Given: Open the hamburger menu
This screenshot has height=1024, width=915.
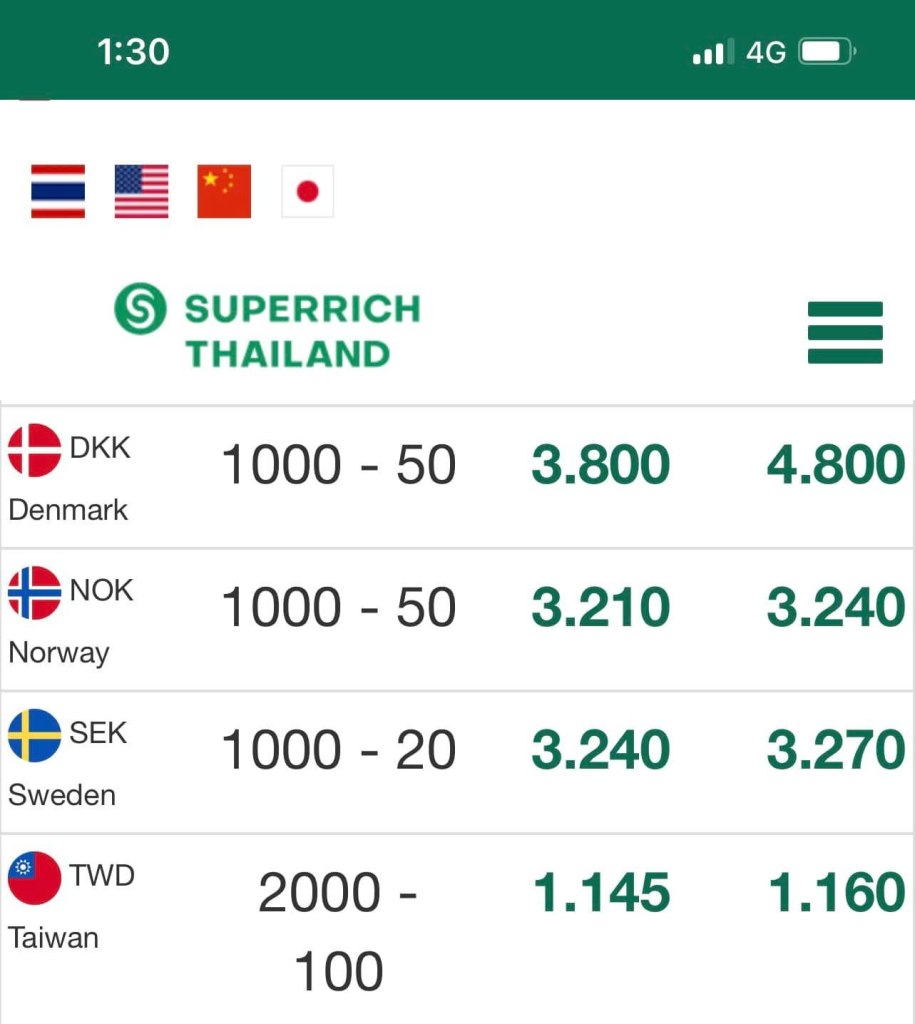Looking at the screenshot, I should coord(845,333).
